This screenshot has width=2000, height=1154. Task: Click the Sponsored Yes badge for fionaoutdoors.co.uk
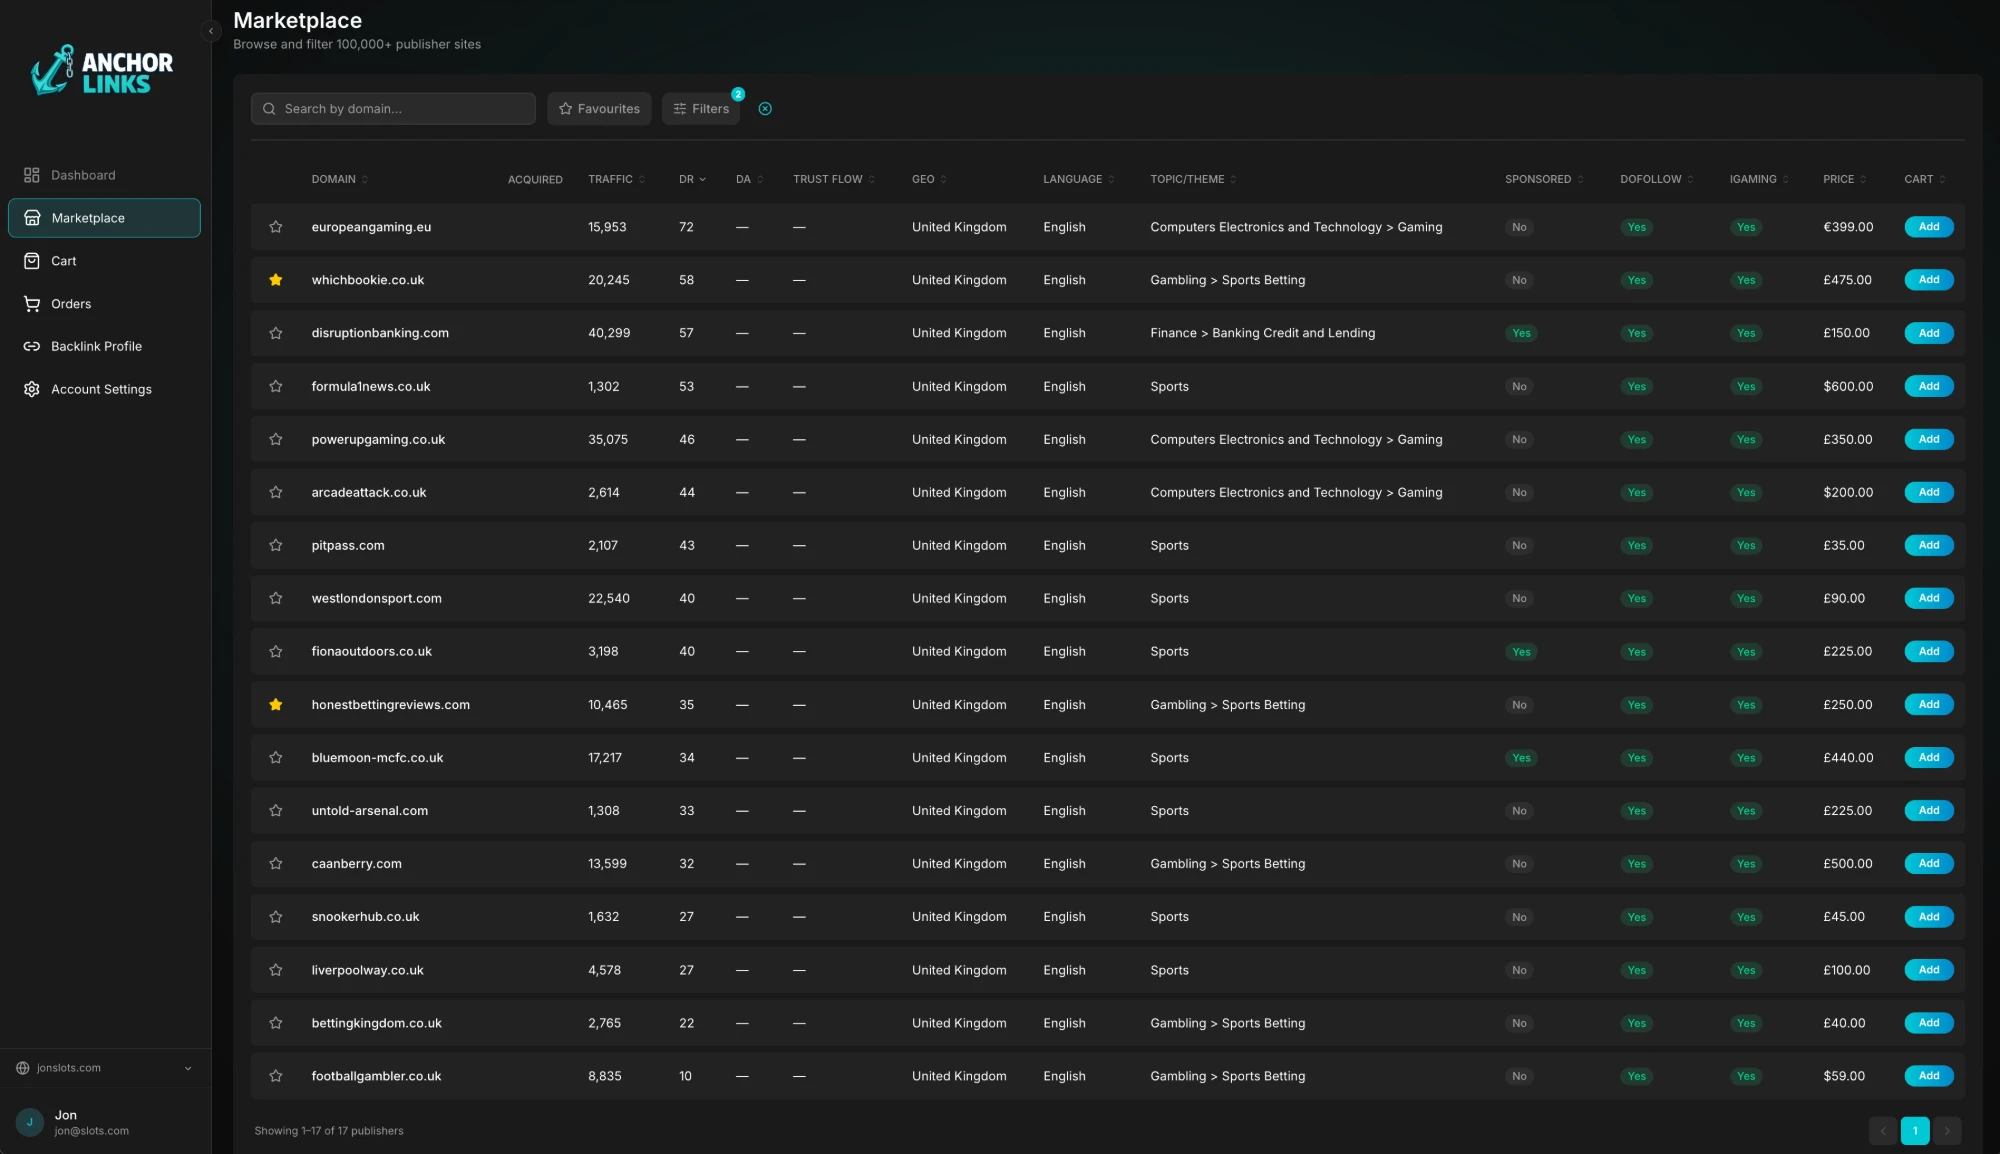pyautogui.click(x=1521, y=652)
